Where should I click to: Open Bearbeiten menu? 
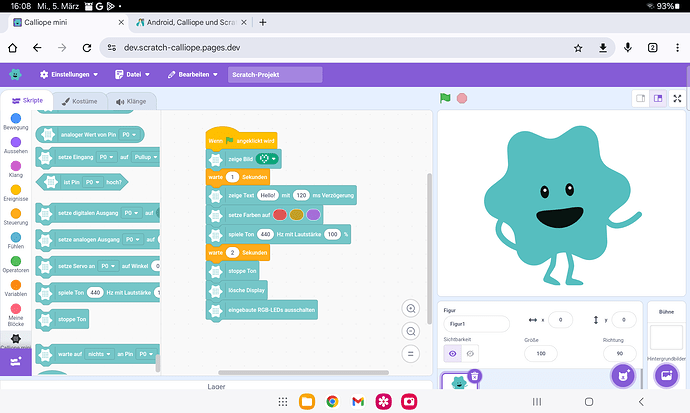[192, 74]
